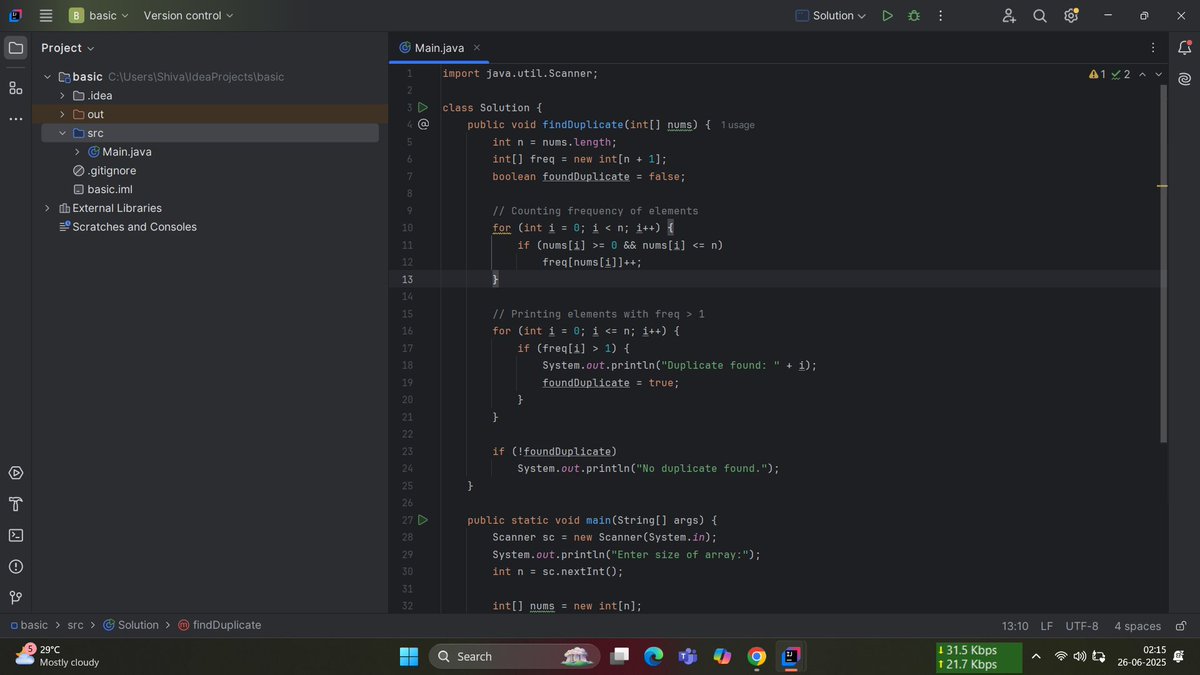Image resolution: width=1200 pixels, height=675 pixels.
Task: Click run gutter icon beside main method
Action: click(x=423, y=520)
